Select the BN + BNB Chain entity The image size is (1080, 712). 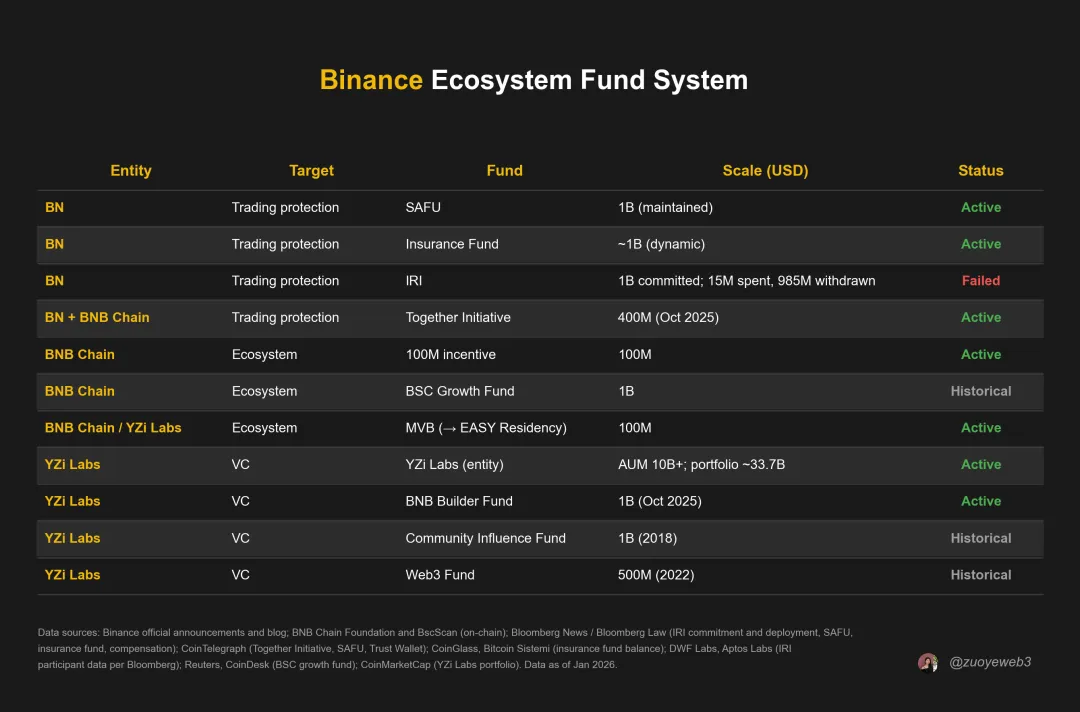click(x=97, y=318)
